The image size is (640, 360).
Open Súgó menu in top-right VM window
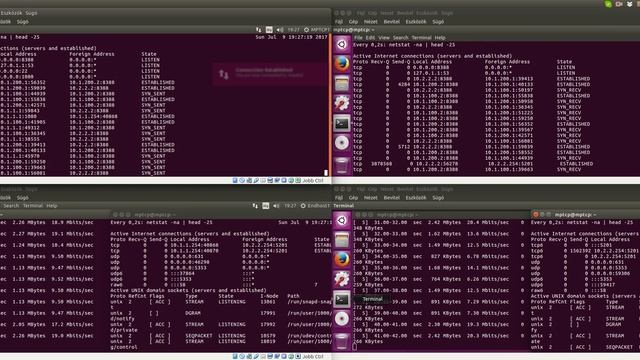point(438,22)
